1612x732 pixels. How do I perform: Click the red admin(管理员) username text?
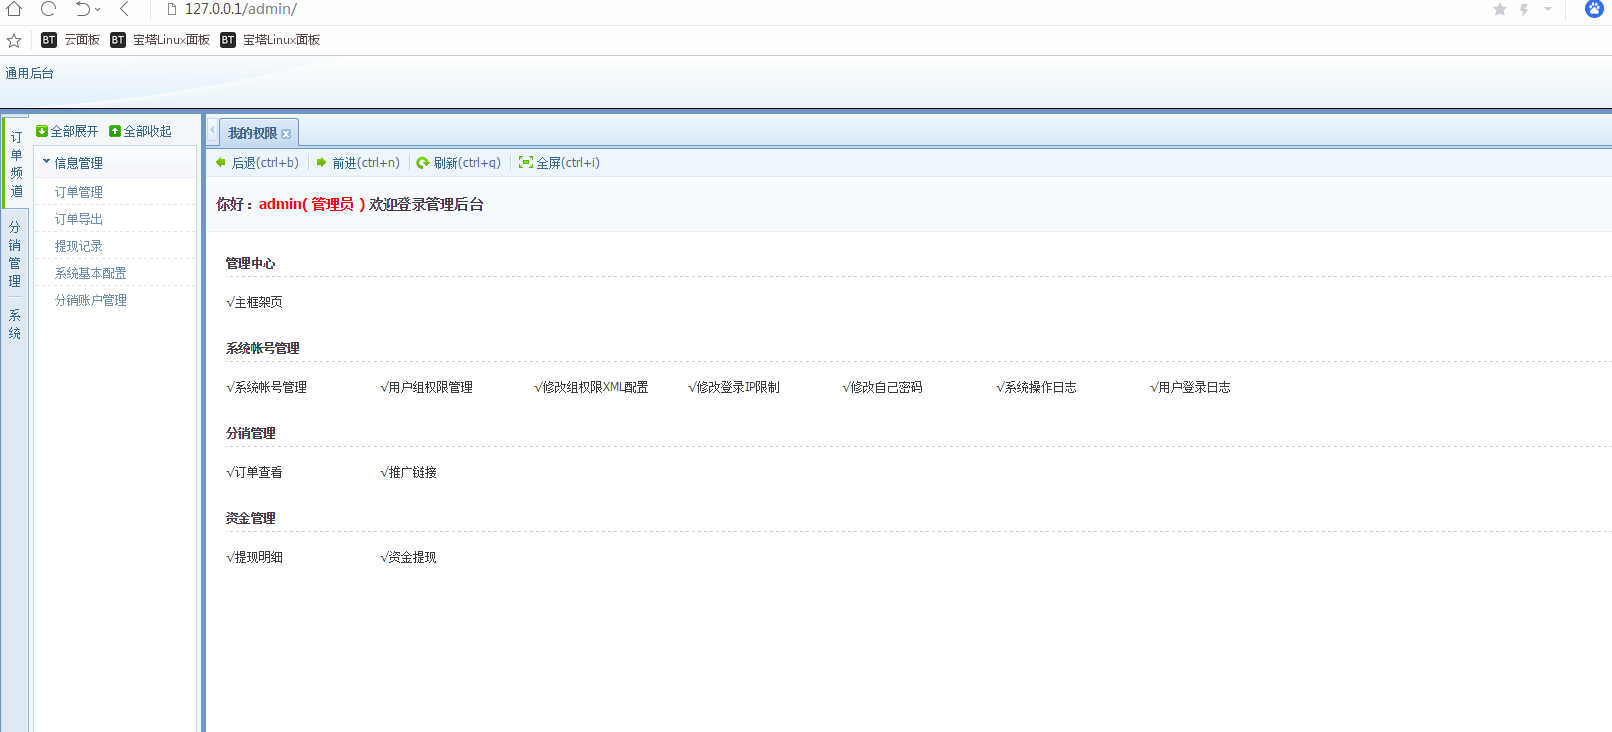(x=312, y=204)
